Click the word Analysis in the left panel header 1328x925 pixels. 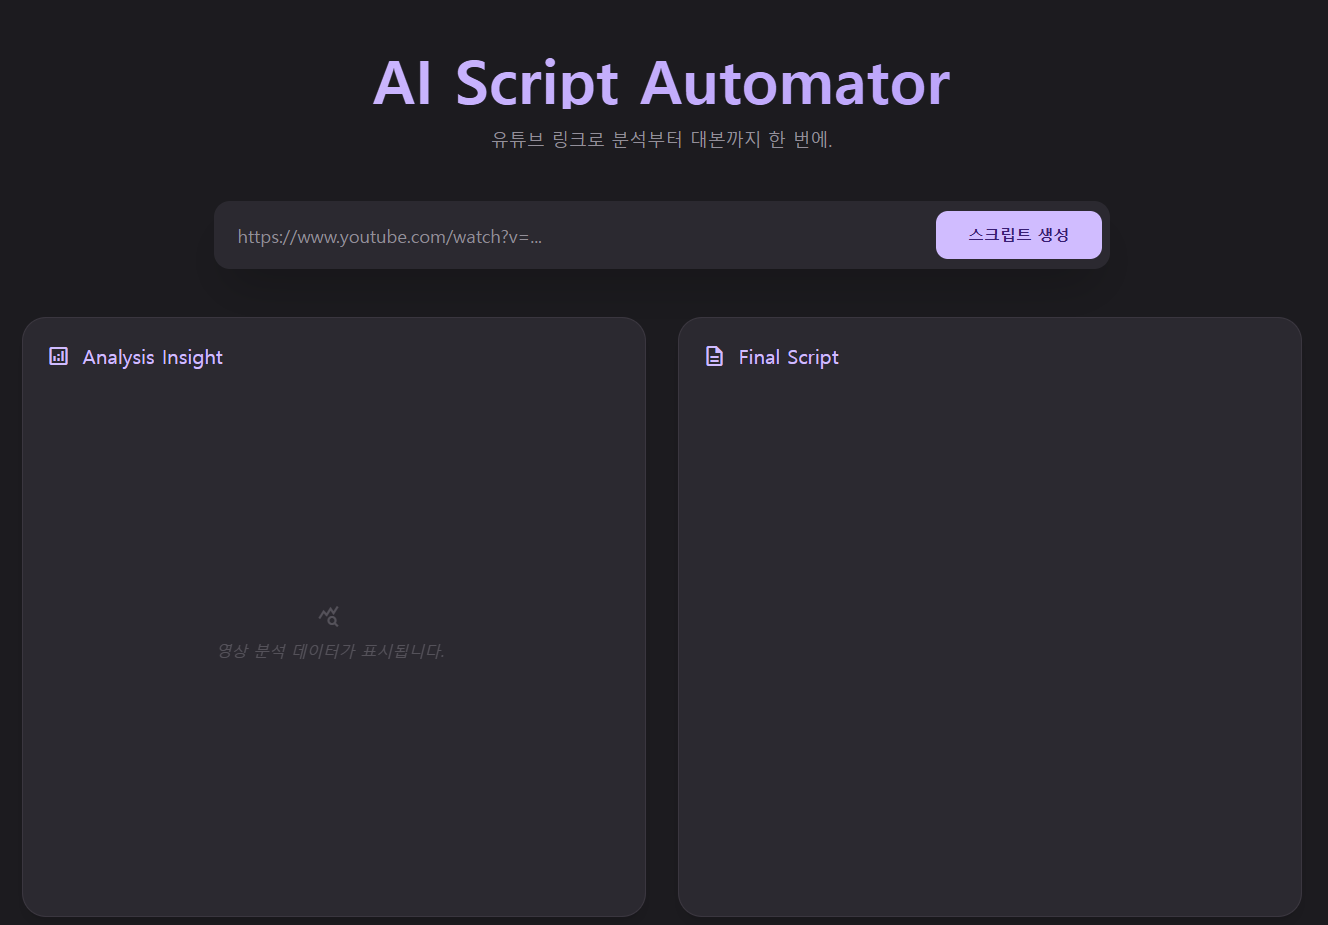point(118,357)
